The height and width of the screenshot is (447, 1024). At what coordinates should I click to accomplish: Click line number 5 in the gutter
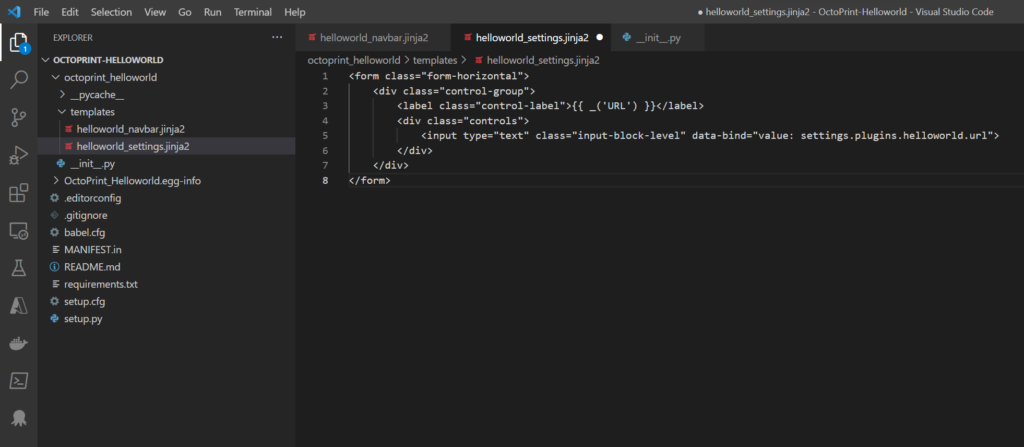325,135
